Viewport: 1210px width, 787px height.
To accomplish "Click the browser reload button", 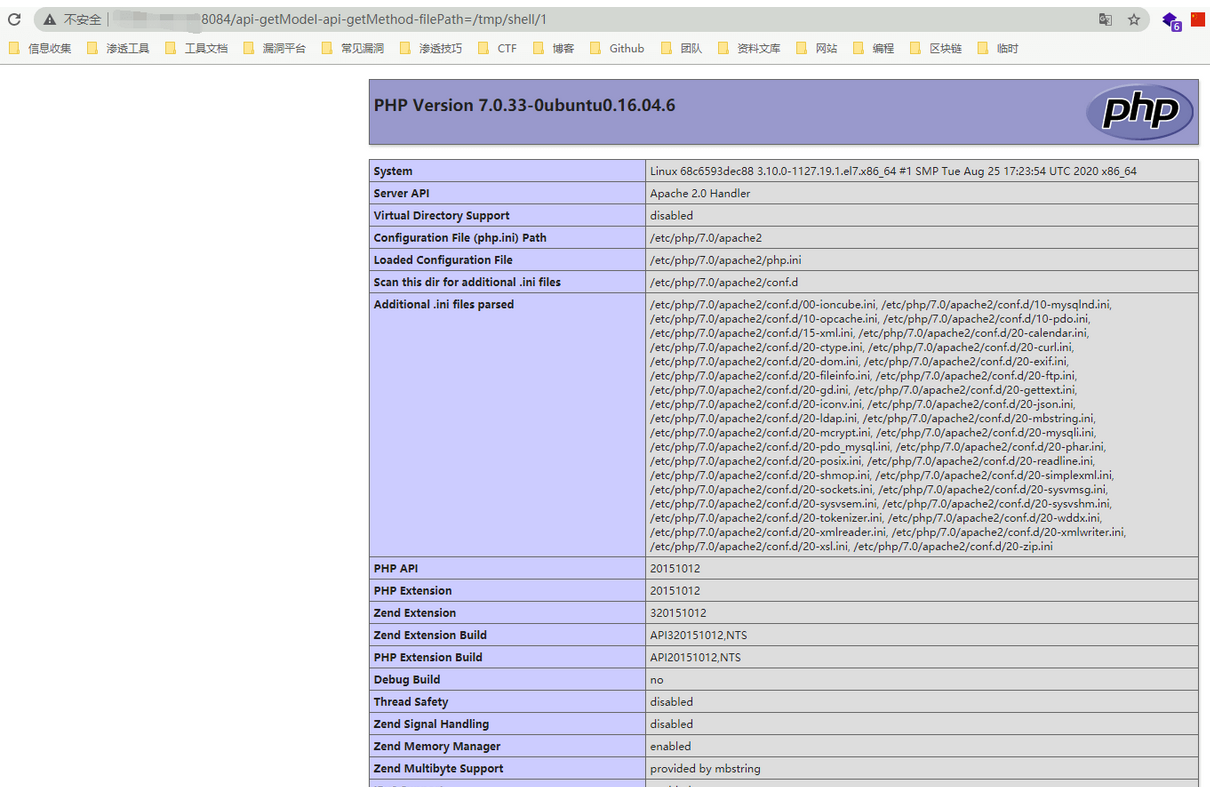I will (x=15, y=19).
